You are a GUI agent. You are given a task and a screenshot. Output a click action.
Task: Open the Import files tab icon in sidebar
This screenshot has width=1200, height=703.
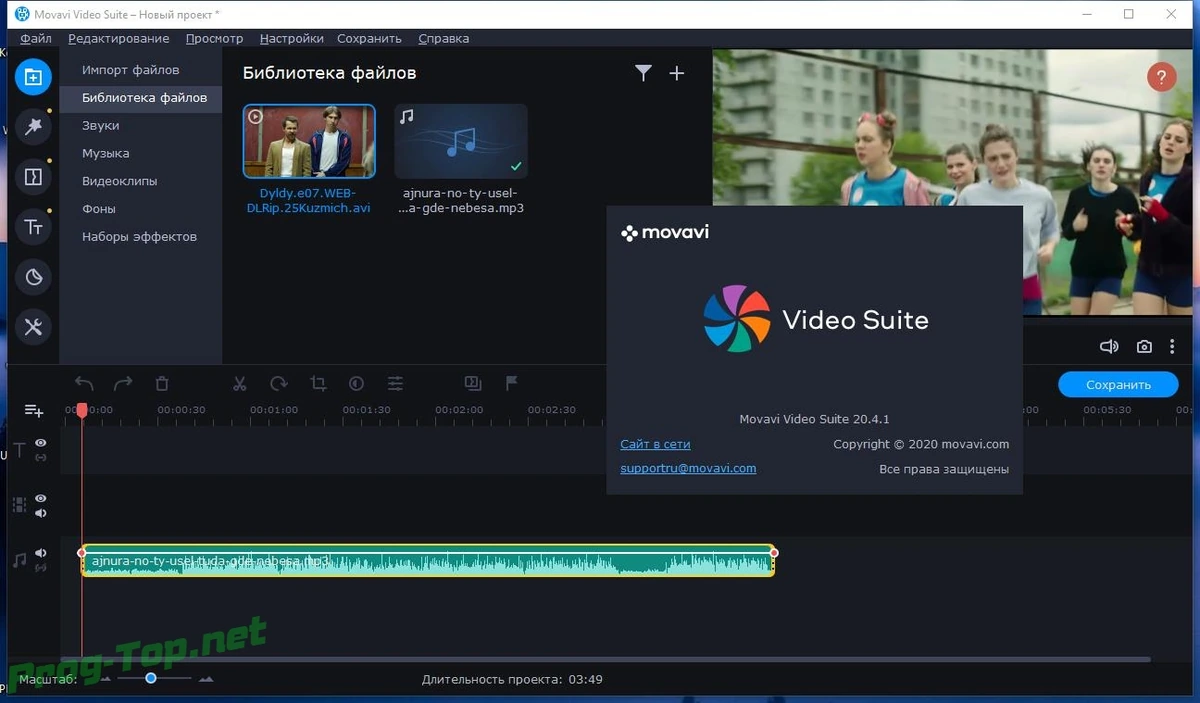(33, 77)
